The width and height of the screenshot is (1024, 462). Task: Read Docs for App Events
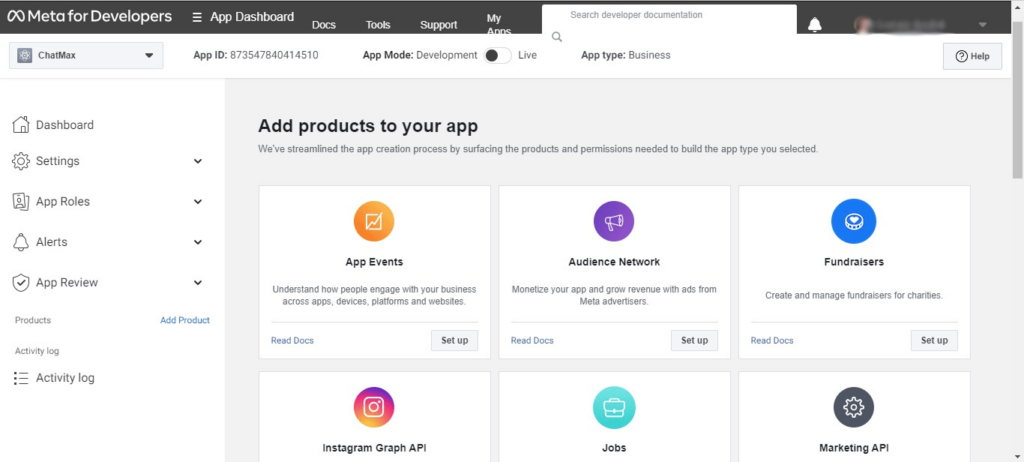tap(292, 340)
